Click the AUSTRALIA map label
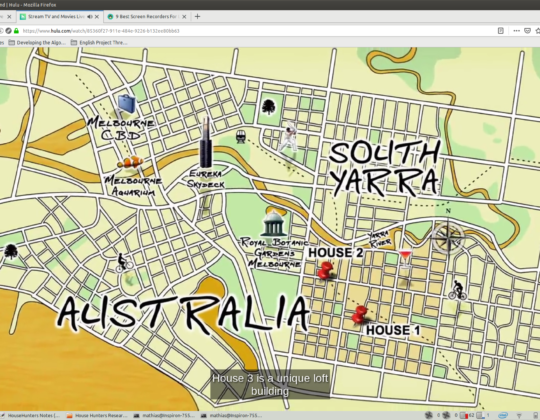This screenshot has height=420, width=540. 183,314
